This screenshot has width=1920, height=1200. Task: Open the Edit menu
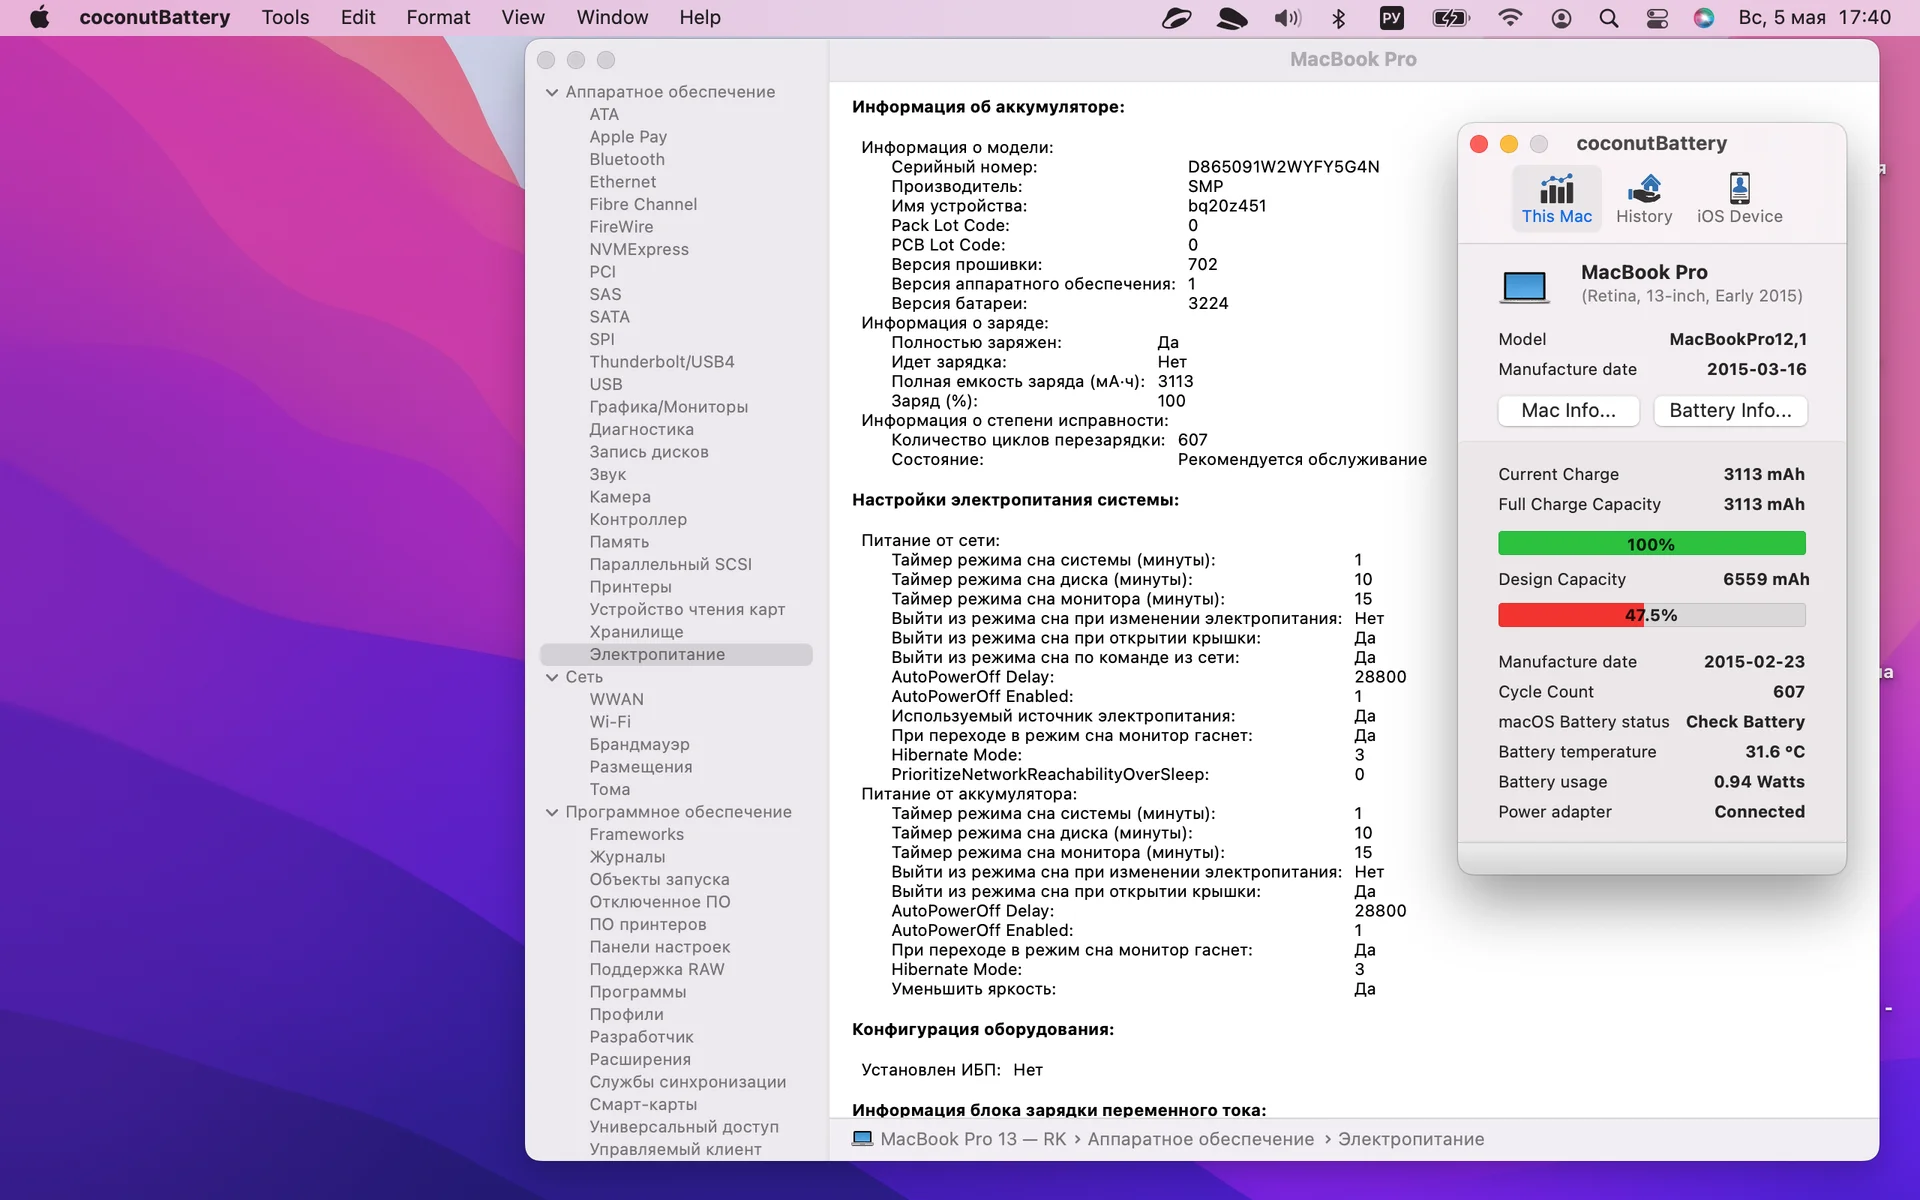(358, 17)
